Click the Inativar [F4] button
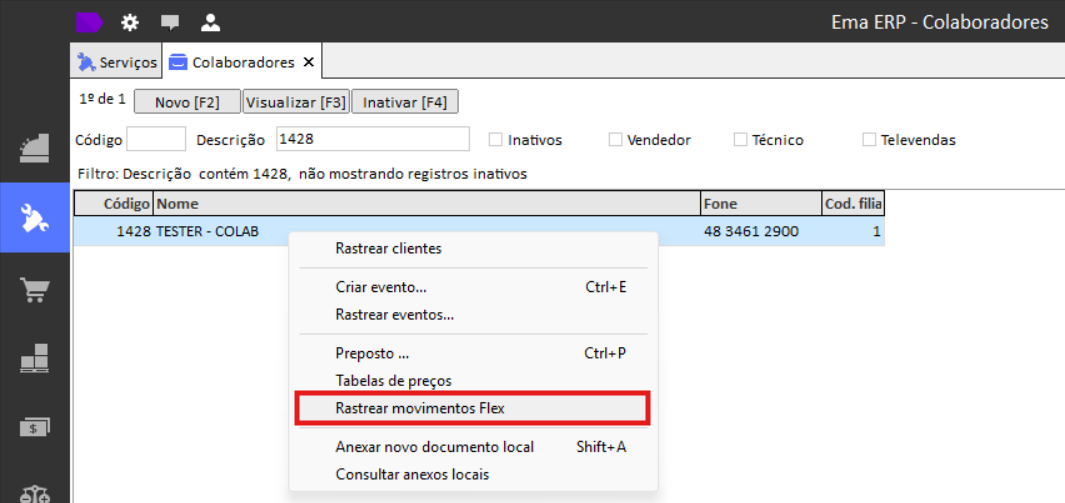This screenshot has width=1065, height=503. [x=405, y=103]
